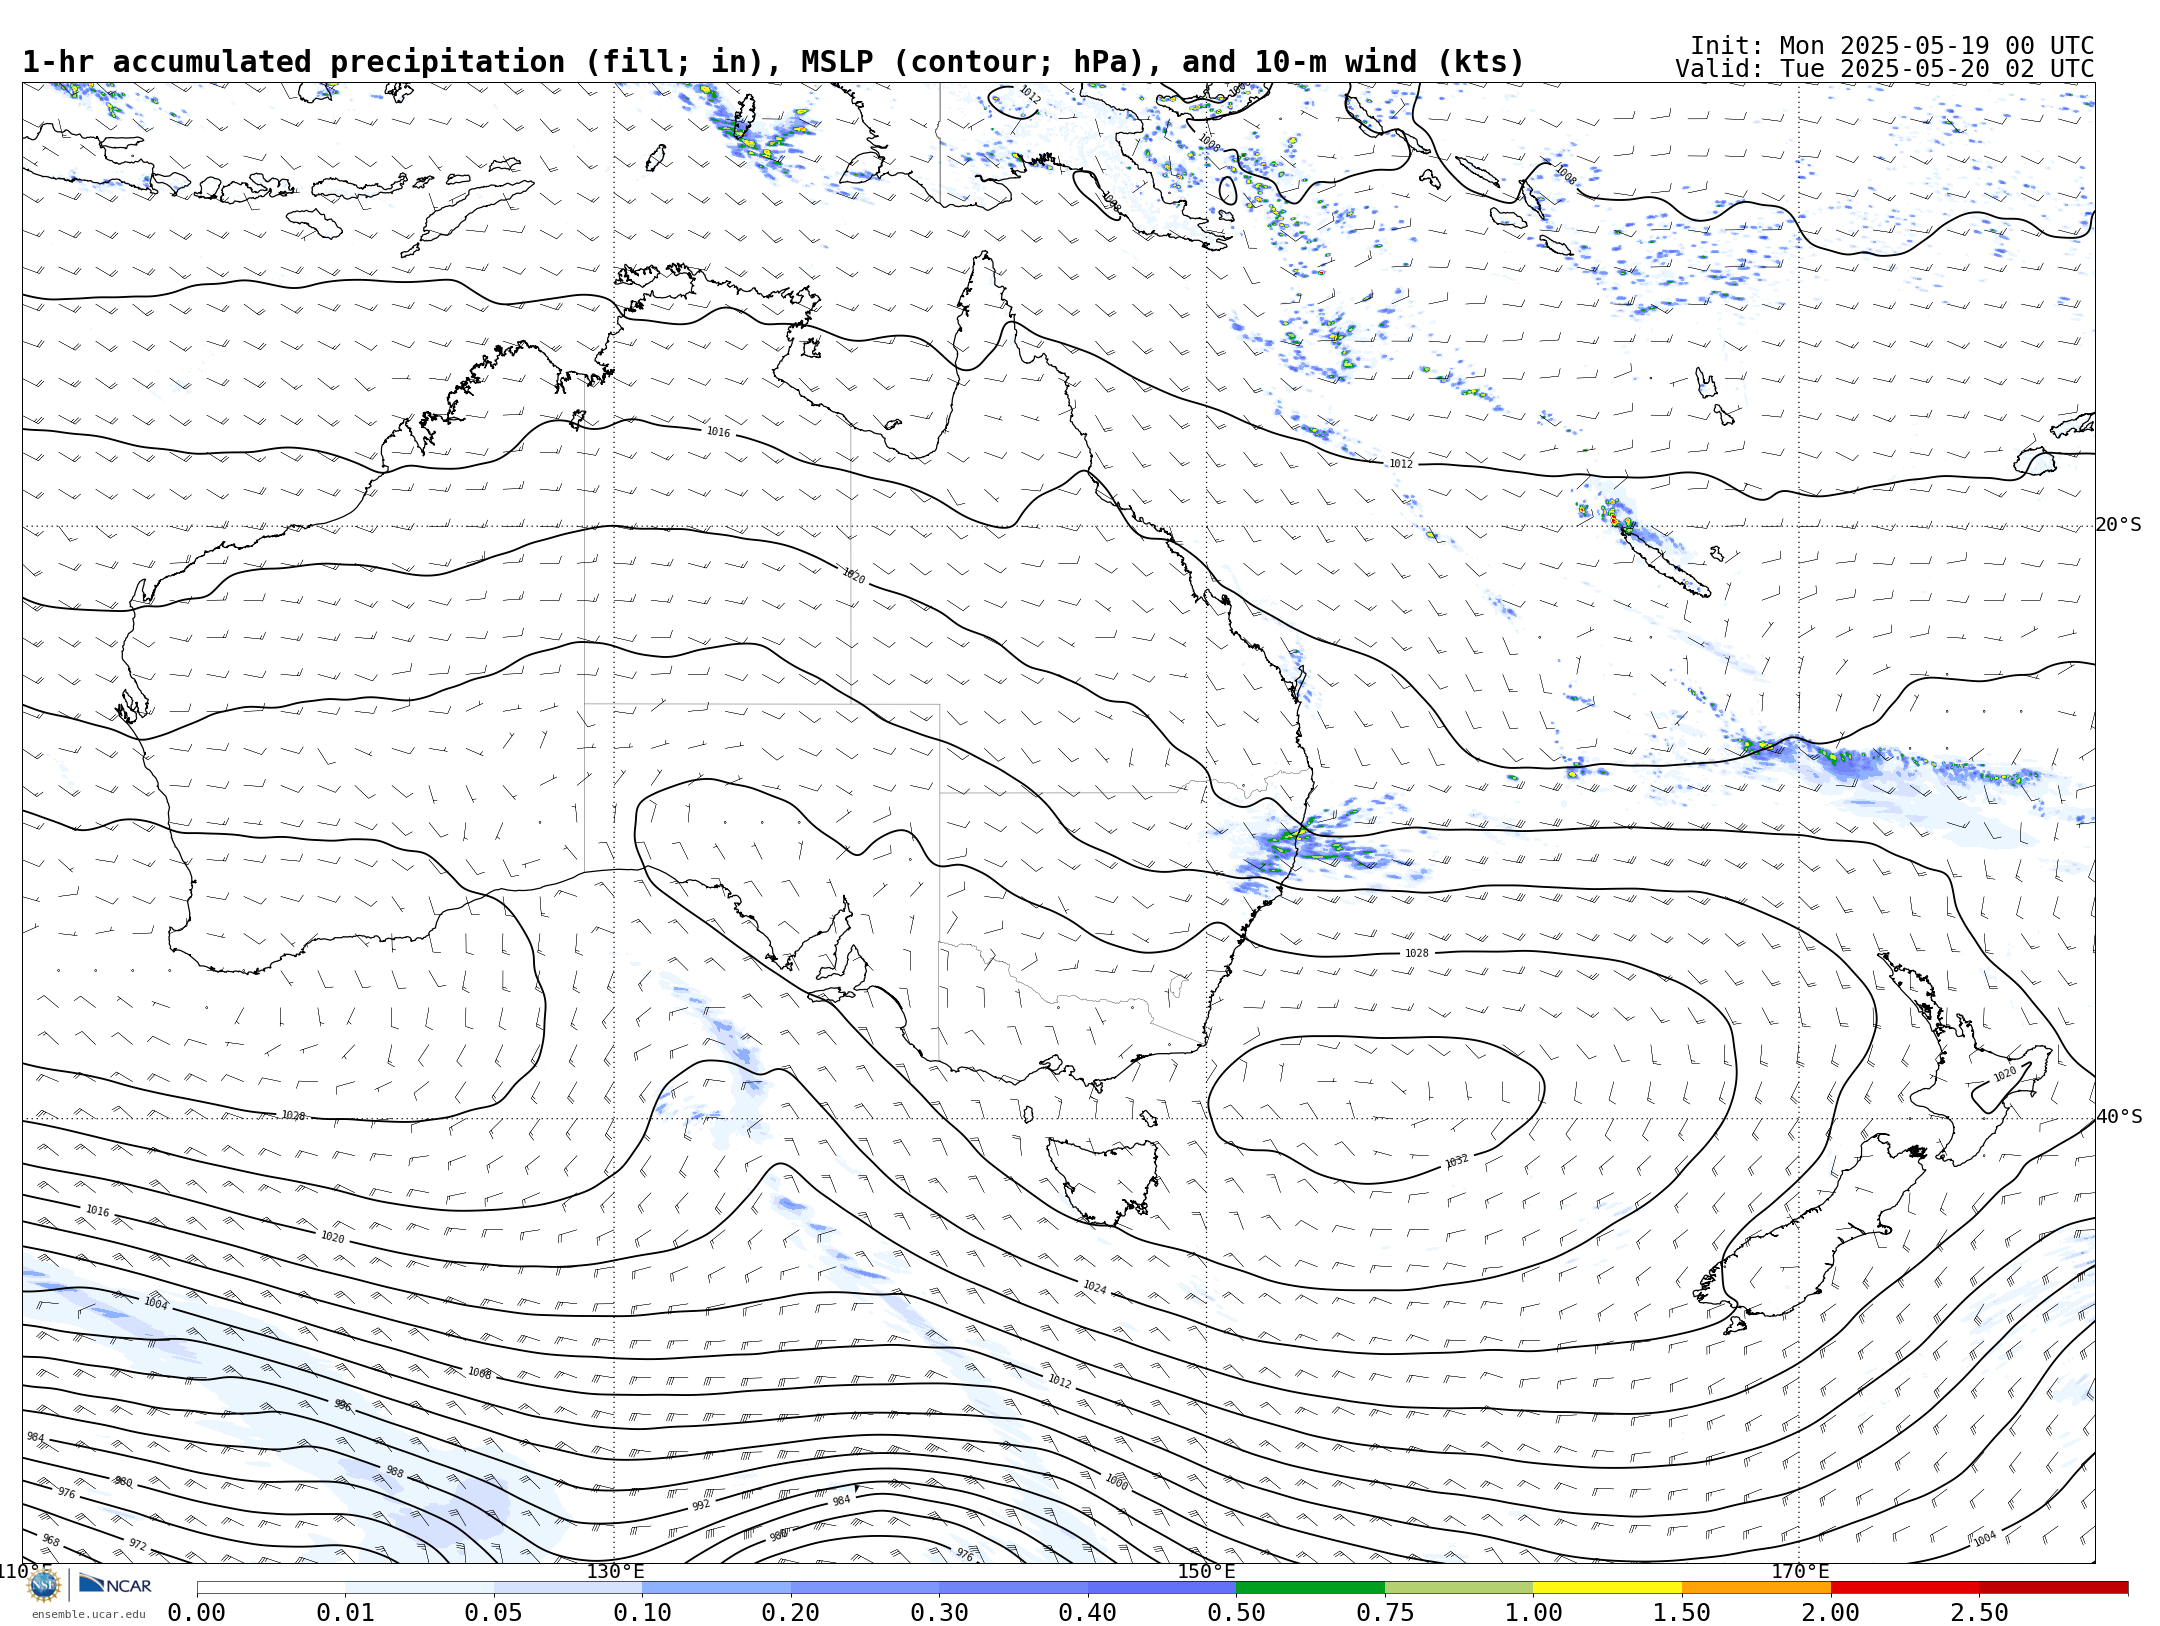
Task: Click the plot title about accumulated precipitation
Action: pyautogui.click(x=773, y=62)
